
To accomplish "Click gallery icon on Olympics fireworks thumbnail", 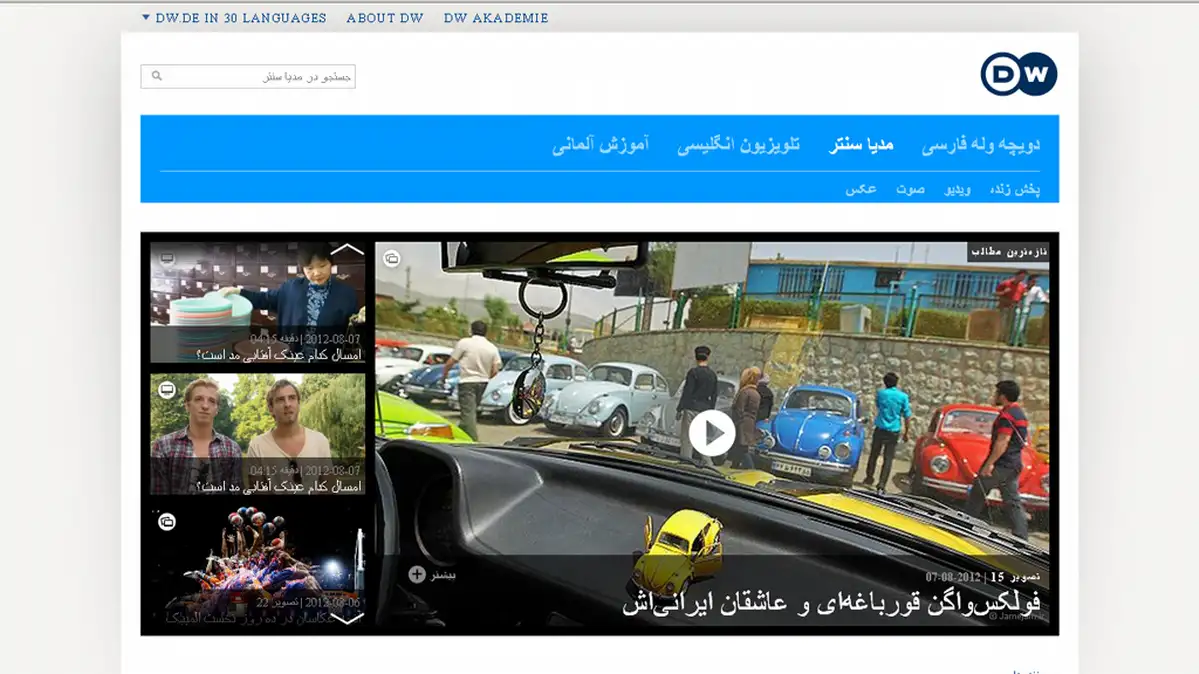I will (167, 522).
